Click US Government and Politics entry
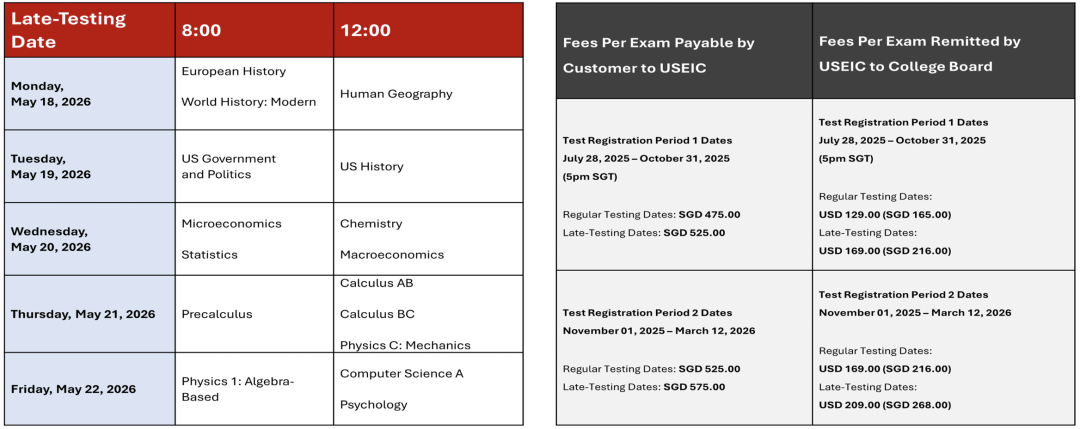The image size is (1080, 429). (x=229, y=166)
